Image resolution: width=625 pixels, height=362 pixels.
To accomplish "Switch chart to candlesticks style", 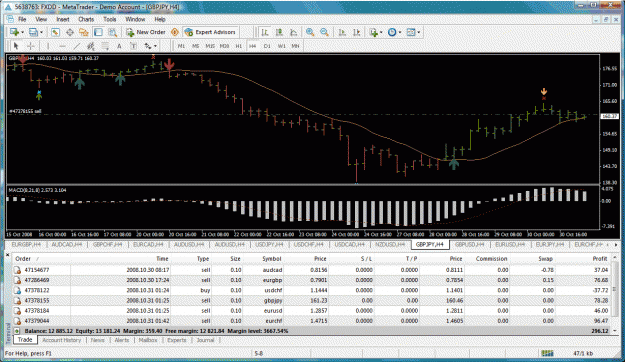I will [279, 32].
